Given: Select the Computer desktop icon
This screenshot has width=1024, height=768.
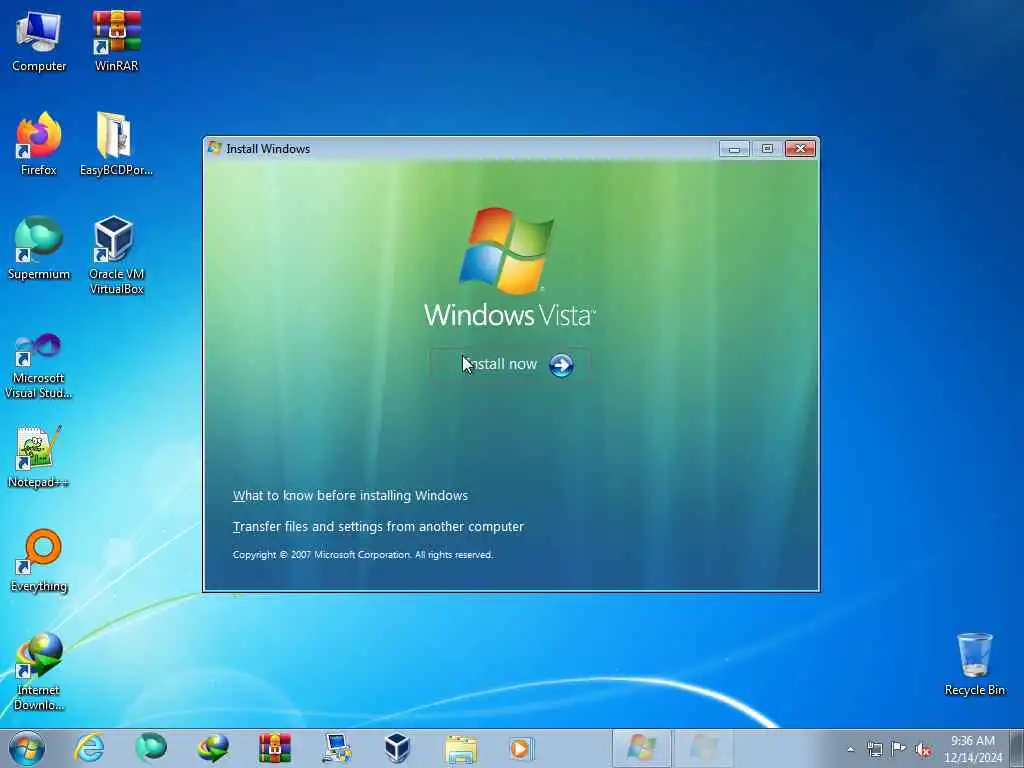Looking at the screenshot, I should pos(39,41).
